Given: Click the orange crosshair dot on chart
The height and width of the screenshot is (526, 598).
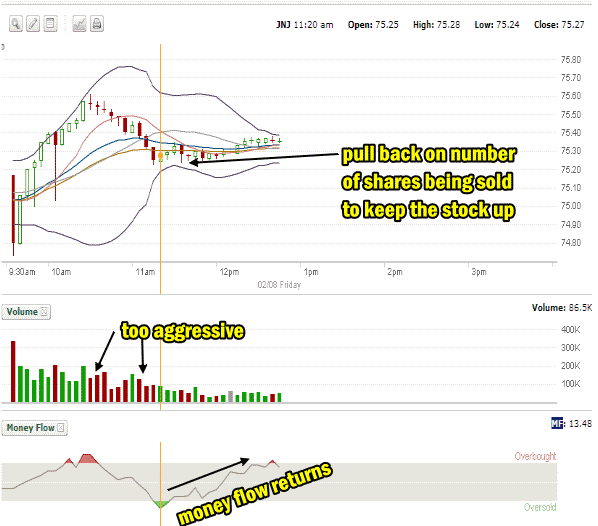Looking at the screenshot, I should pos(161,156).
